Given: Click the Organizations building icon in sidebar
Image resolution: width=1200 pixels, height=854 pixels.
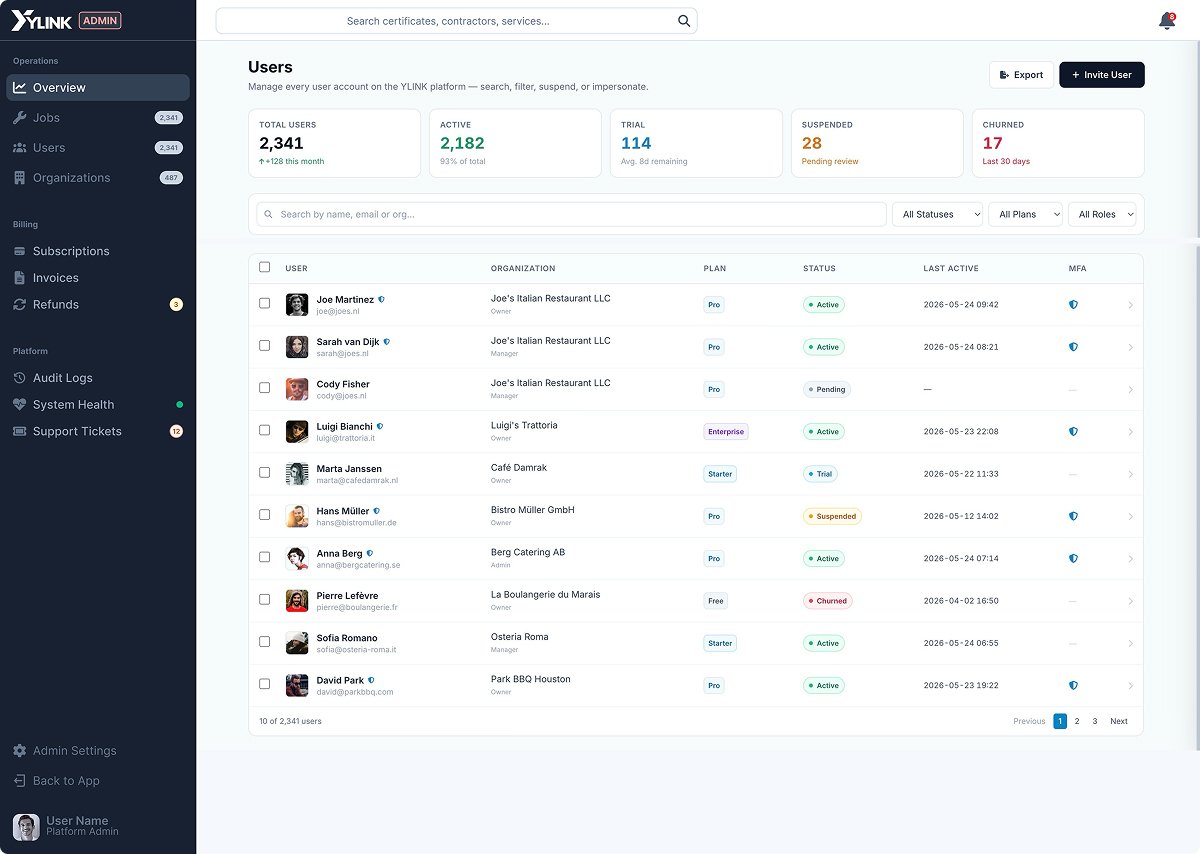Looking at the screenshot, I should (x=20, y=178).
